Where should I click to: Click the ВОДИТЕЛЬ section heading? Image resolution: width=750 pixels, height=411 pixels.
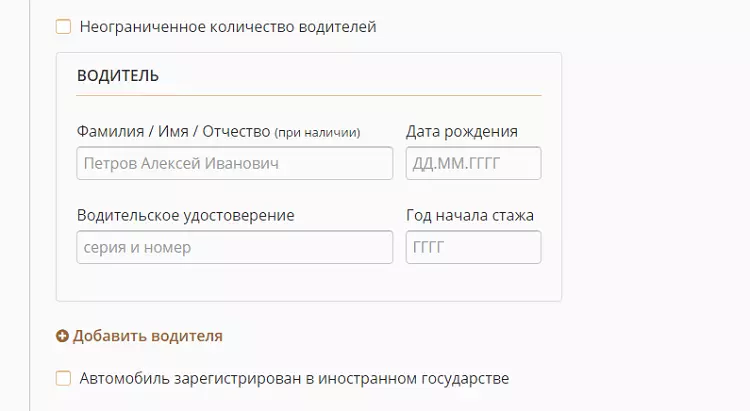click(x=118, y=76)
